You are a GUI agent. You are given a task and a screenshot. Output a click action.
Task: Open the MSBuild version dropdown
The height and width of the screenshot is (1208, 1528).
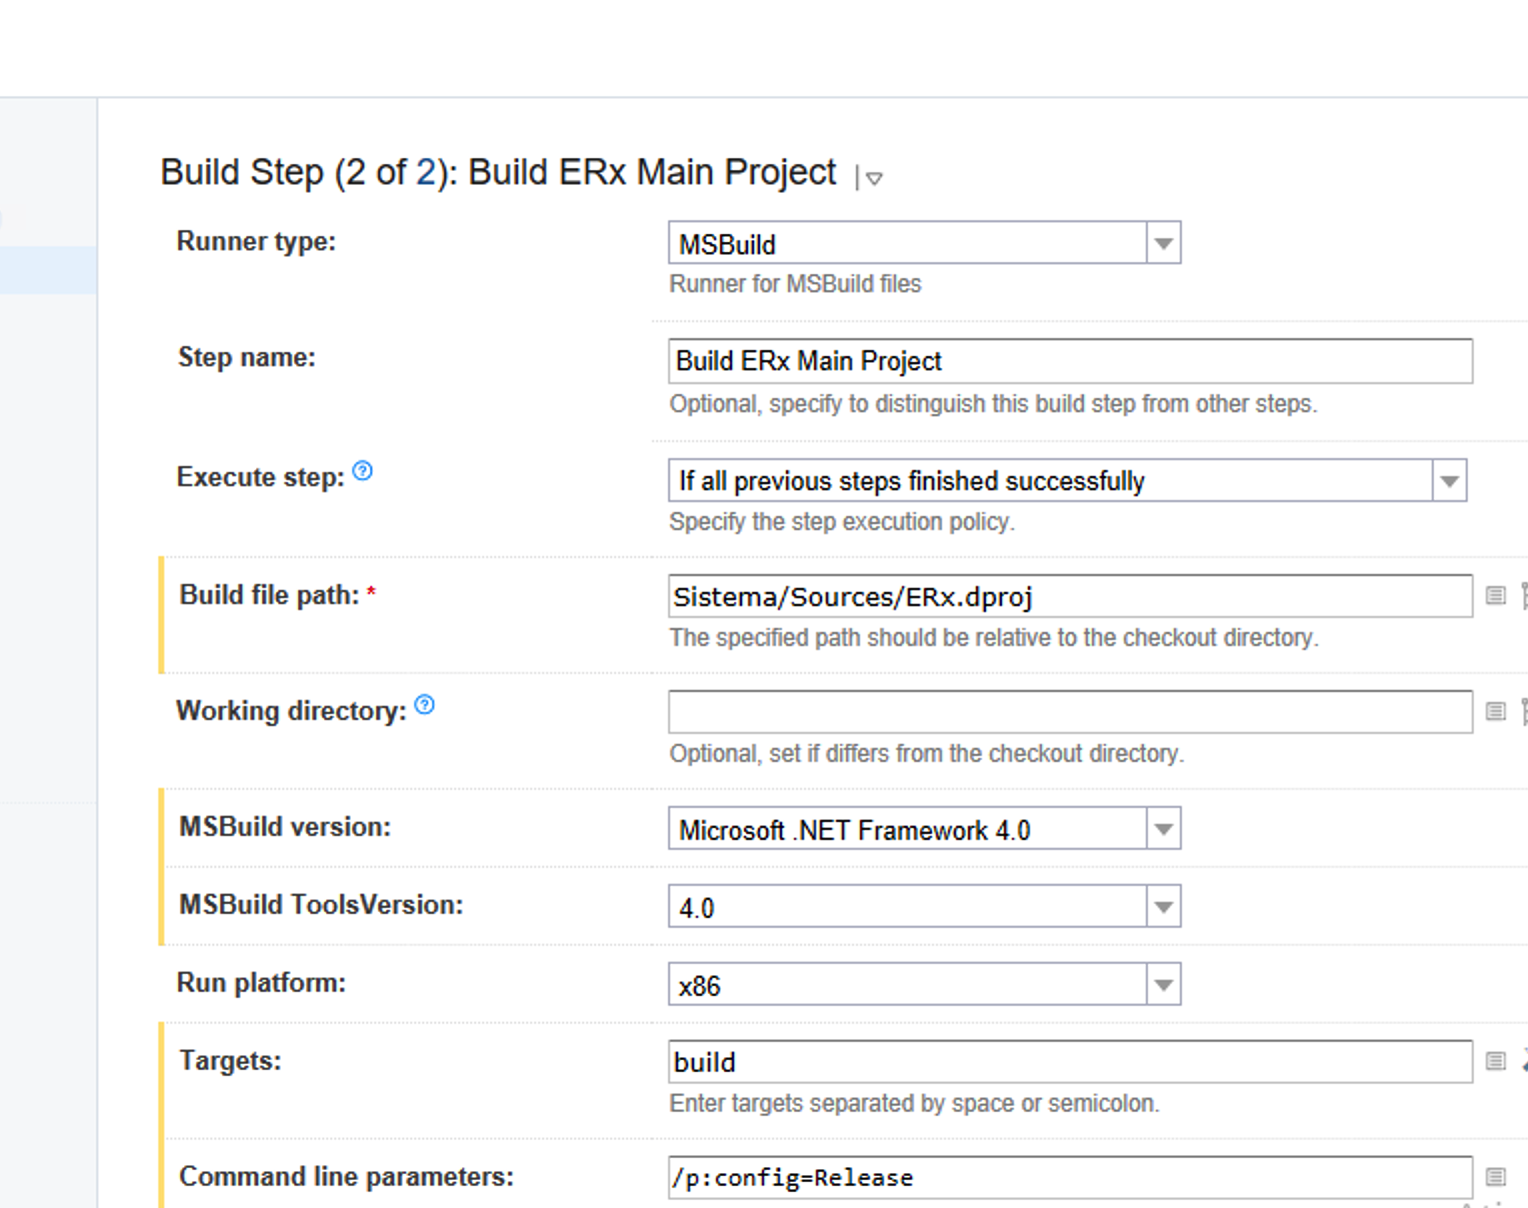point(924,829)
